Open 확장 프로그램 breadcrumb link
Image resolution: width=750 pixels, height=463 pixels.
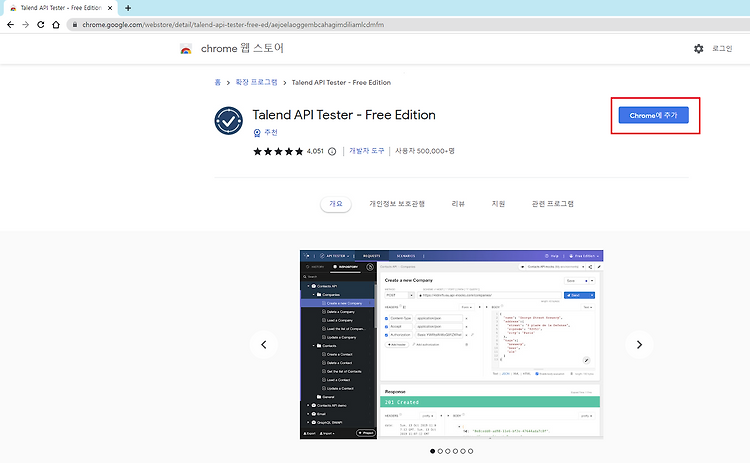click(x=256, y=83)
